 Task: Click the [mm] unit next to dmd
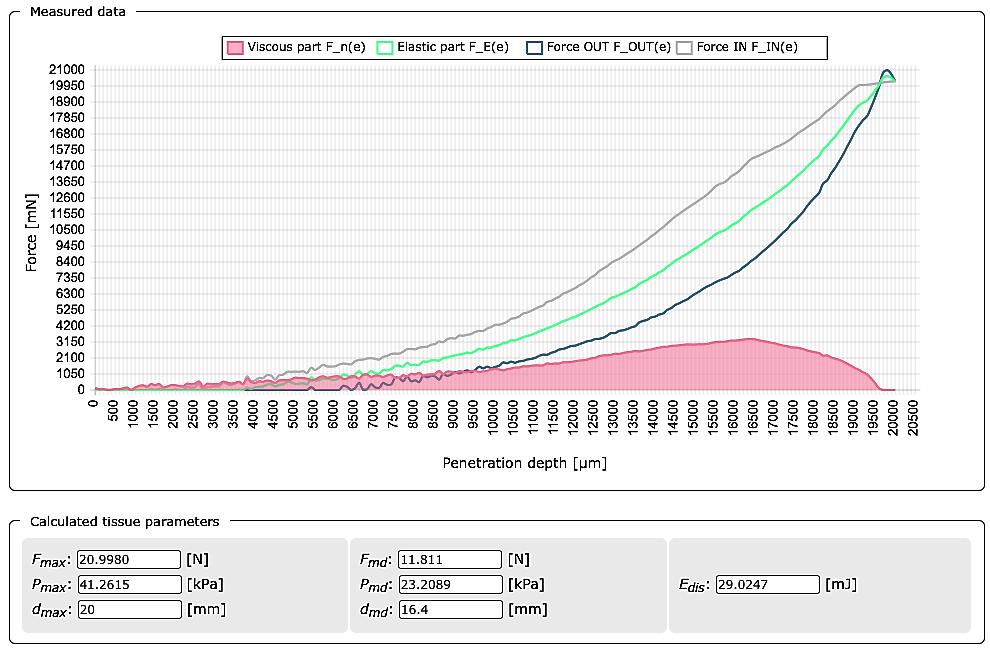coord(528,609)
